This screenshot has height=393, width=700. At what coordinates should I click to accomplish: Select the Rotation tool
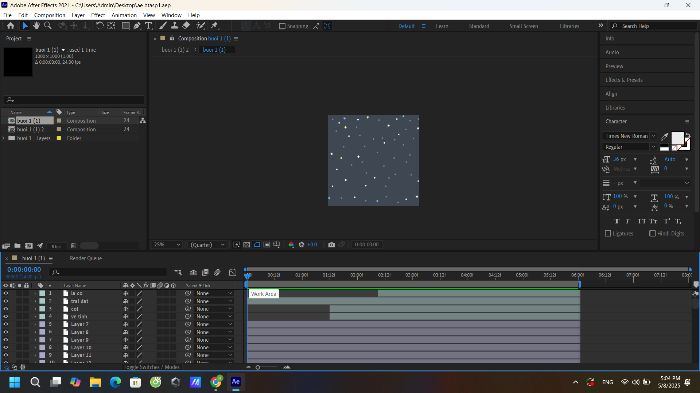(x=100, y=26)
